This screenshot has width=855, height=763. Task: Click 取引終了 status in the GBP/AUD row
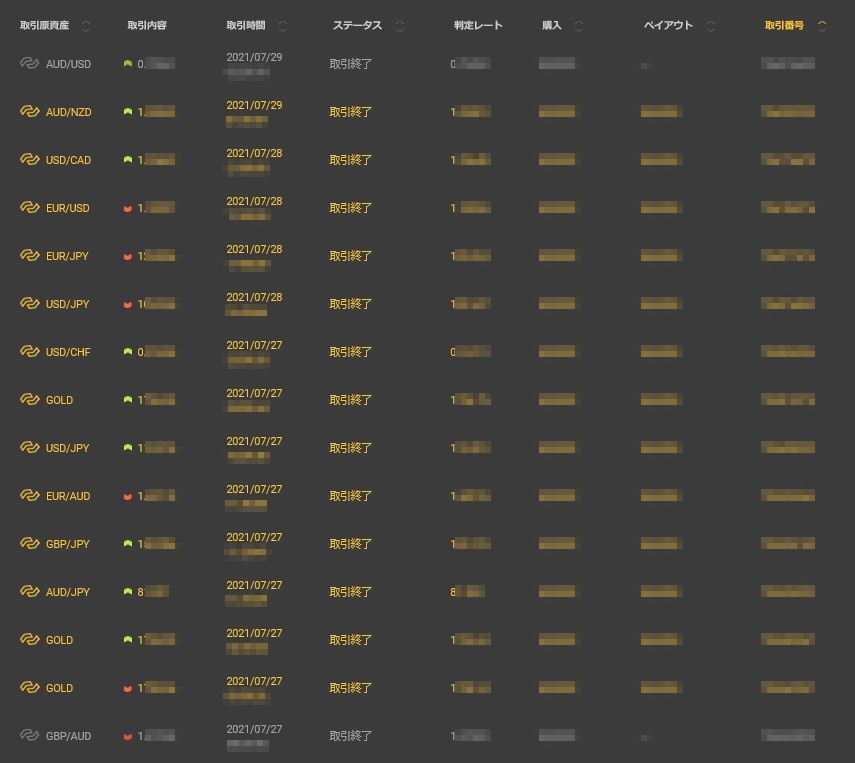[x=351, y=736]
